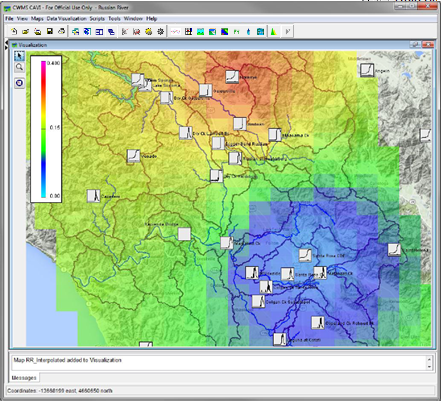
Task: Click the black gear toolbar icon
Action: pos(161,32)
